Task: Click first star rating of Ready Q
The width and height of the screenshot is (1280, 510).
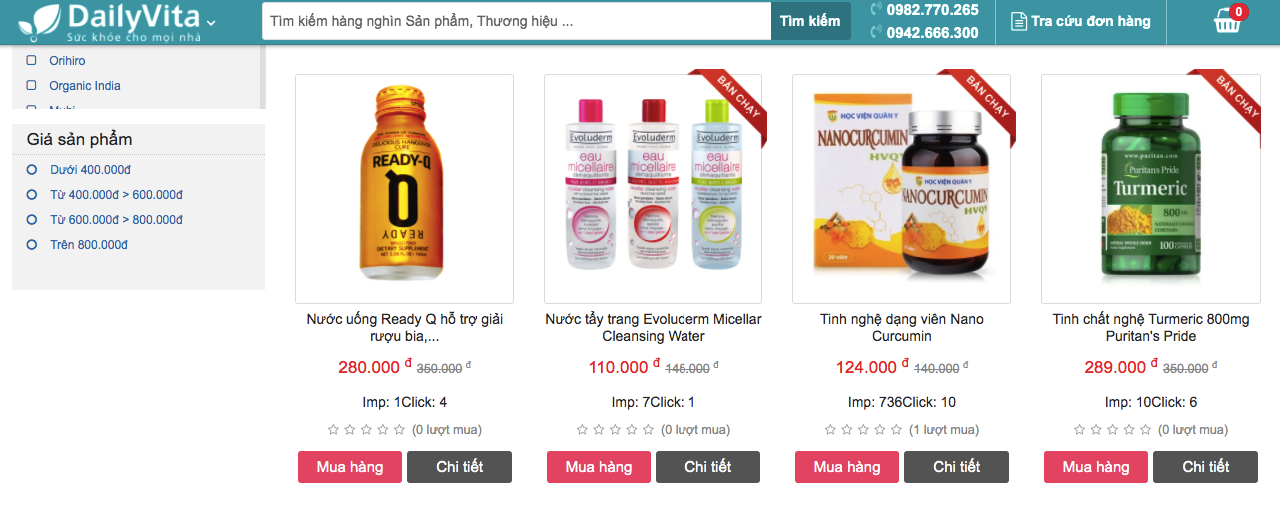Action: coord(334,430)
